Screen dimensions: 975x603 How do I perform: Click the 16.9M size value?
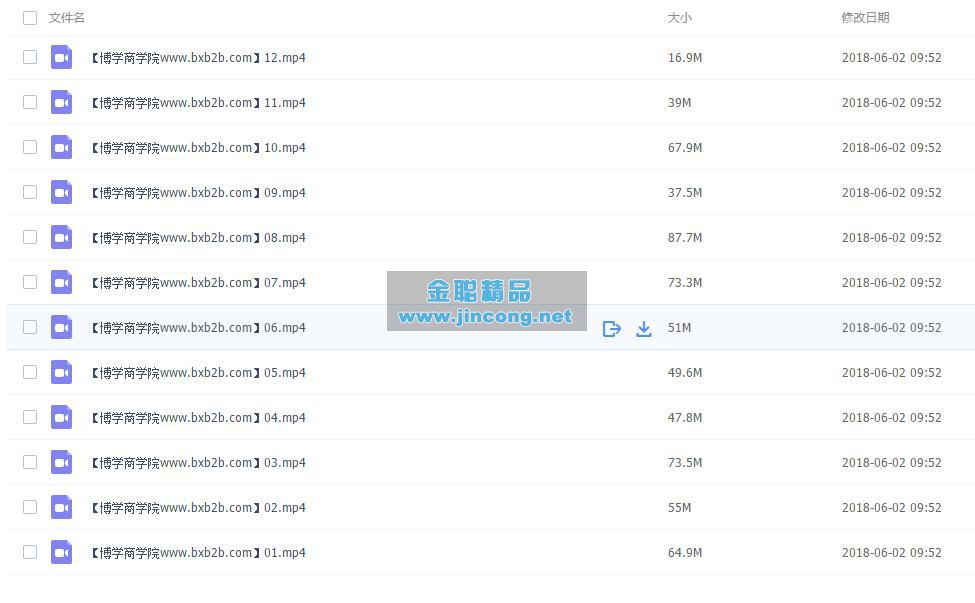coord(685,58)
